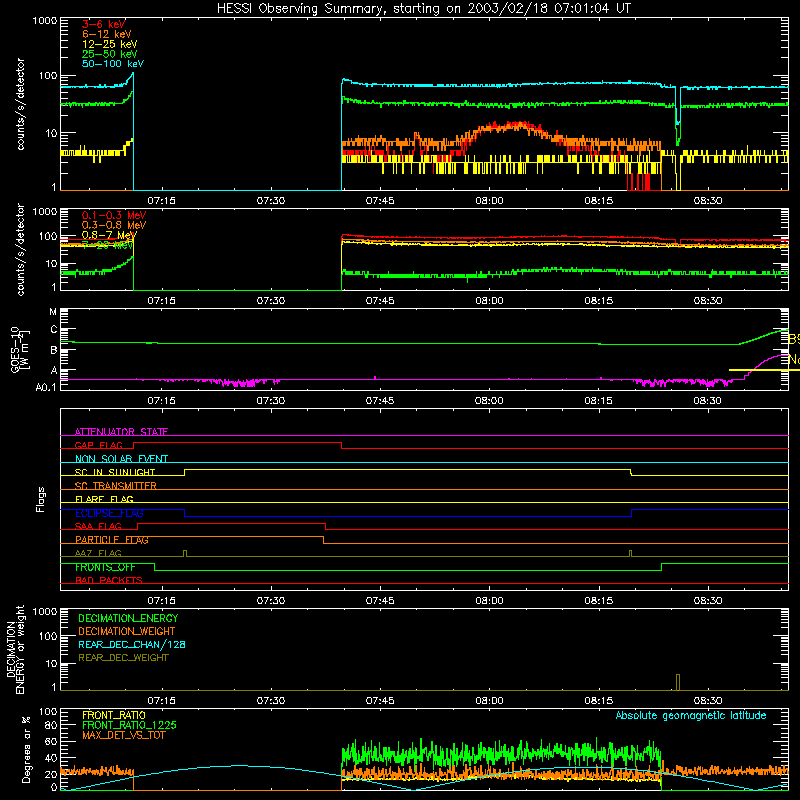
Task: Select the cyan 50-100 keV legend entry
Action: (x=113, y=64)
